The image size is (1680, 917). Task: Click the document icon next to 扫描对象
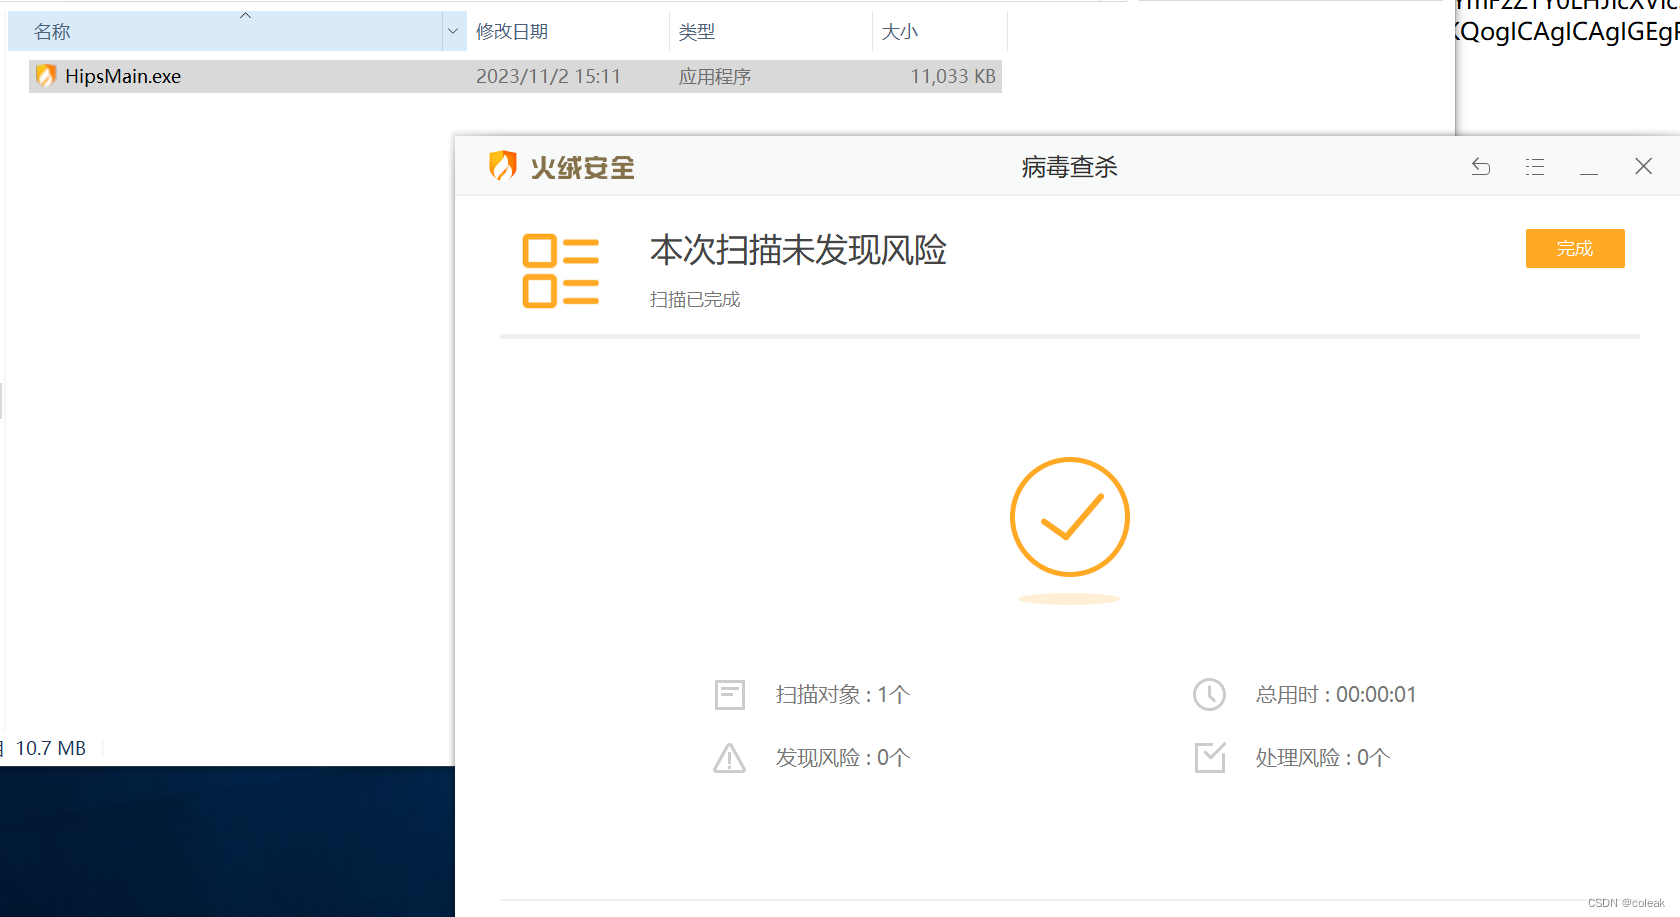729,694
